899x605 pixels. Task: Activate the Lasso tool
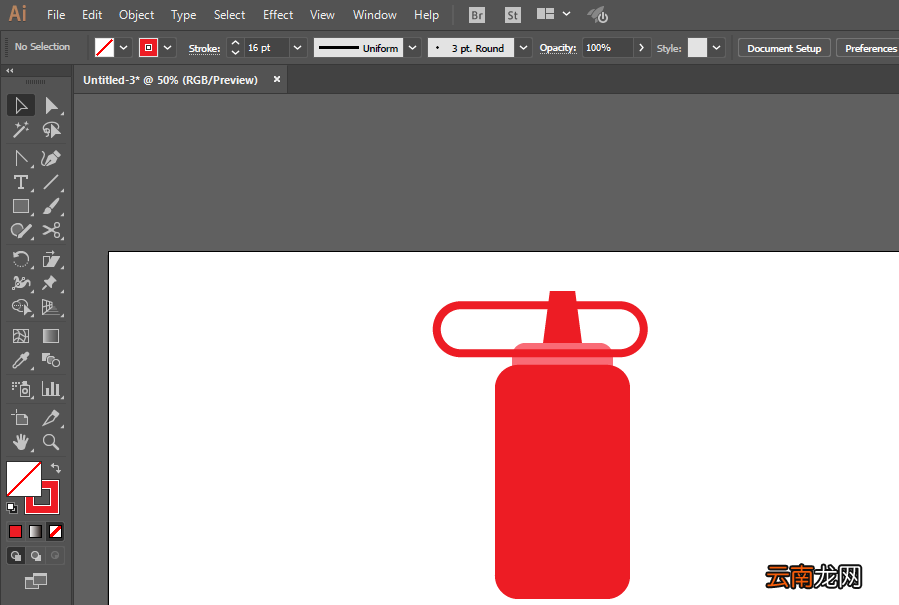(51, 130)
